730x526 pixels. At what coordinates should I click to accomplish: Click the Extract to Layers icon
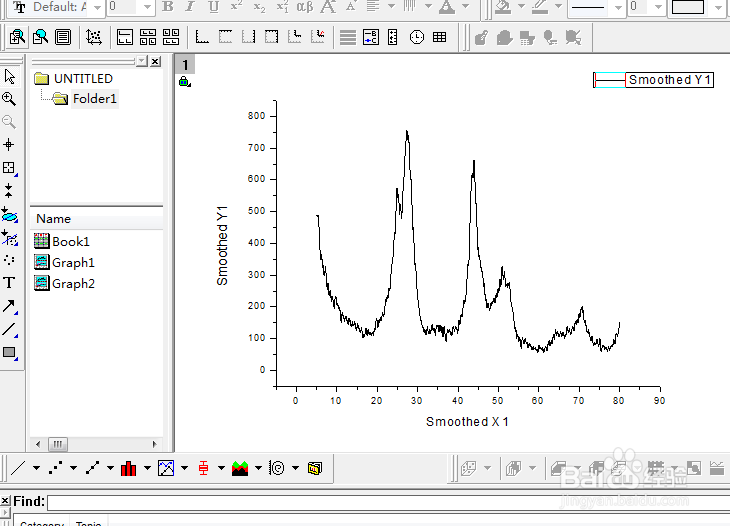[x=125, y=37]
